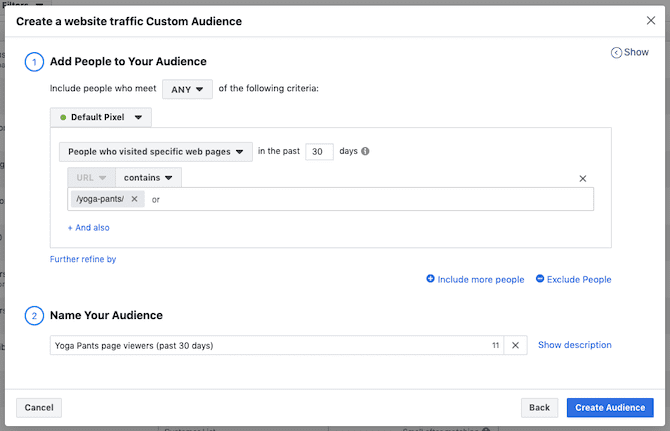
Task: Open the URL field dropdown
Action: (91, 178)
